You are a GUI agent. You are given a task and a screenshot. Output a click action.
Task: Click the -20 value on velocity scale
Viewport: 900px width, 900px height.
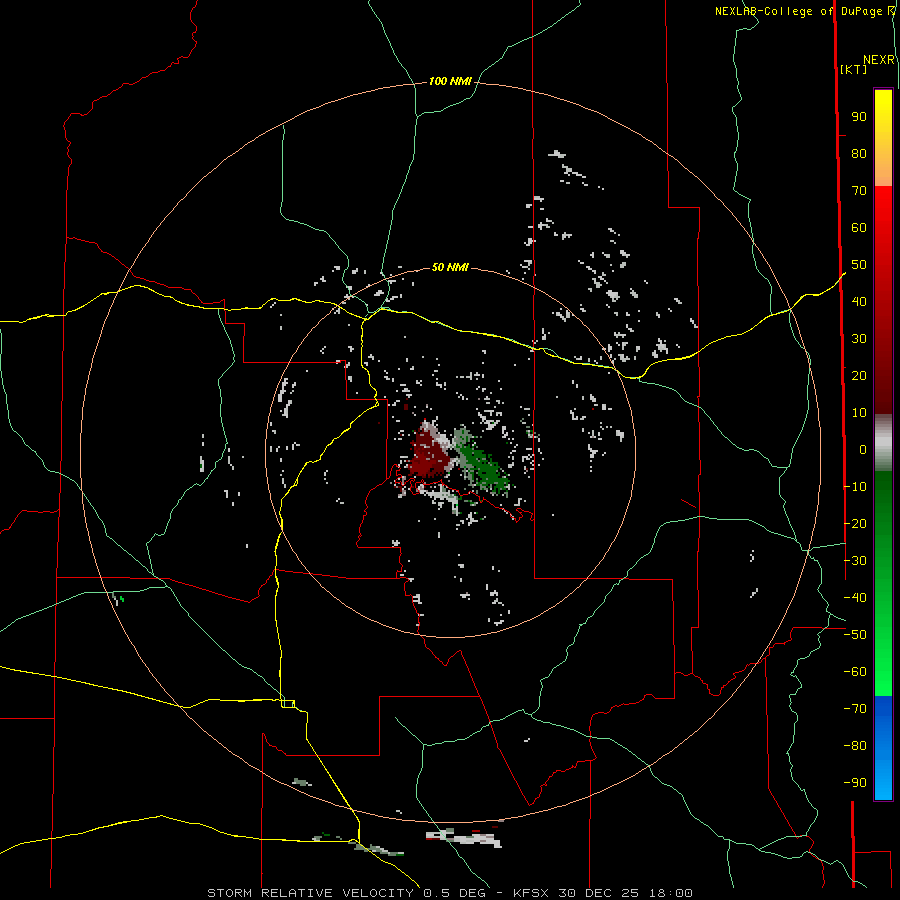855,523
